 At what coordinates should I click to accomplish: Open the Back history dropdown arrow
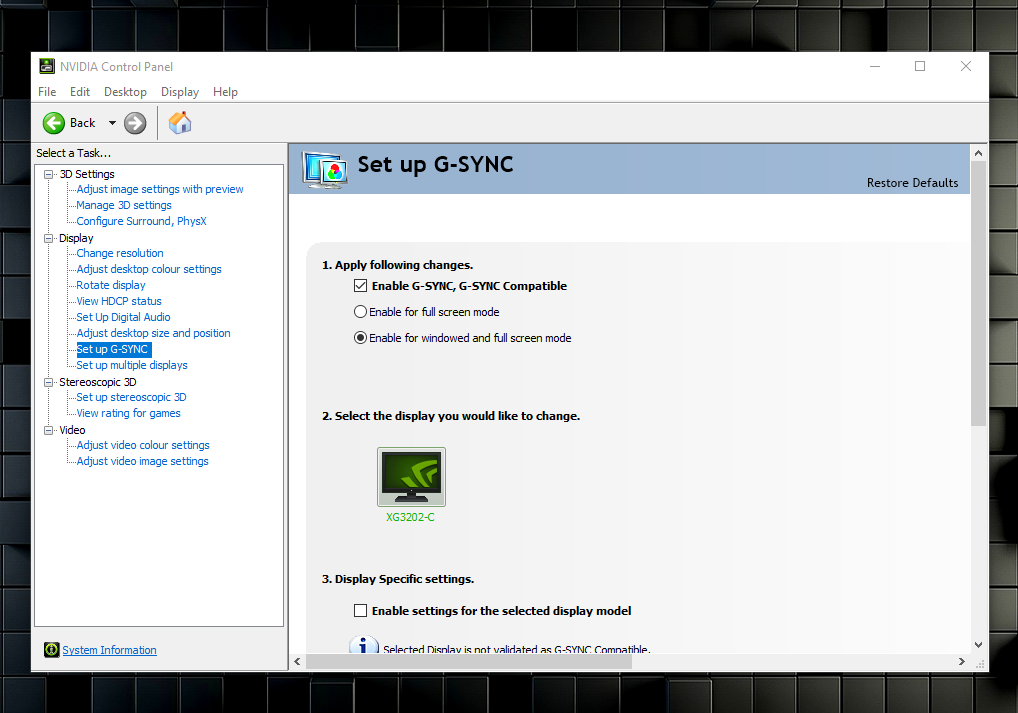(x=112, y=123)
